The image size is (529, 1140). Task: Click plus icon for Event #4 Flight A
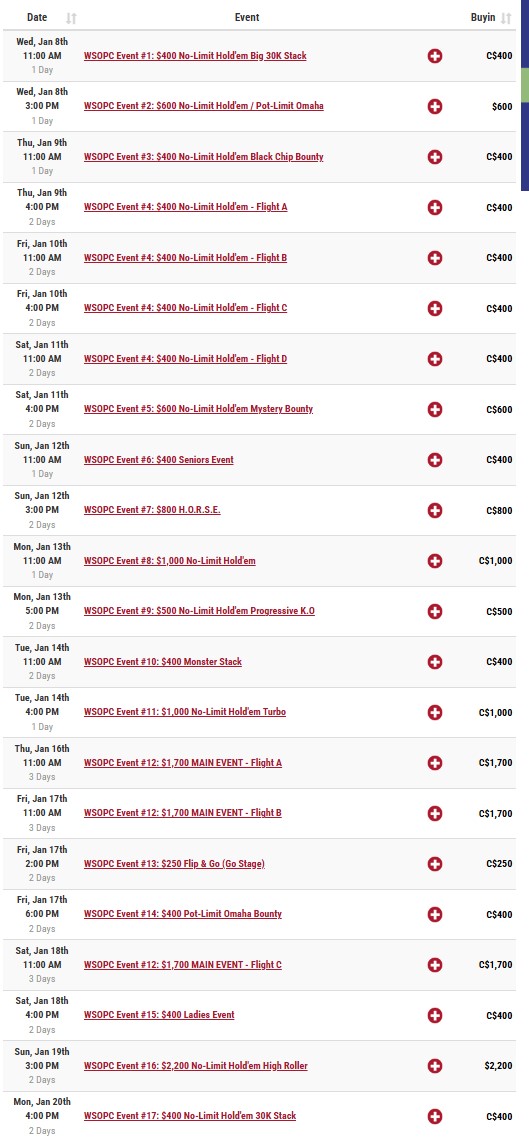[x=435, y=208]
